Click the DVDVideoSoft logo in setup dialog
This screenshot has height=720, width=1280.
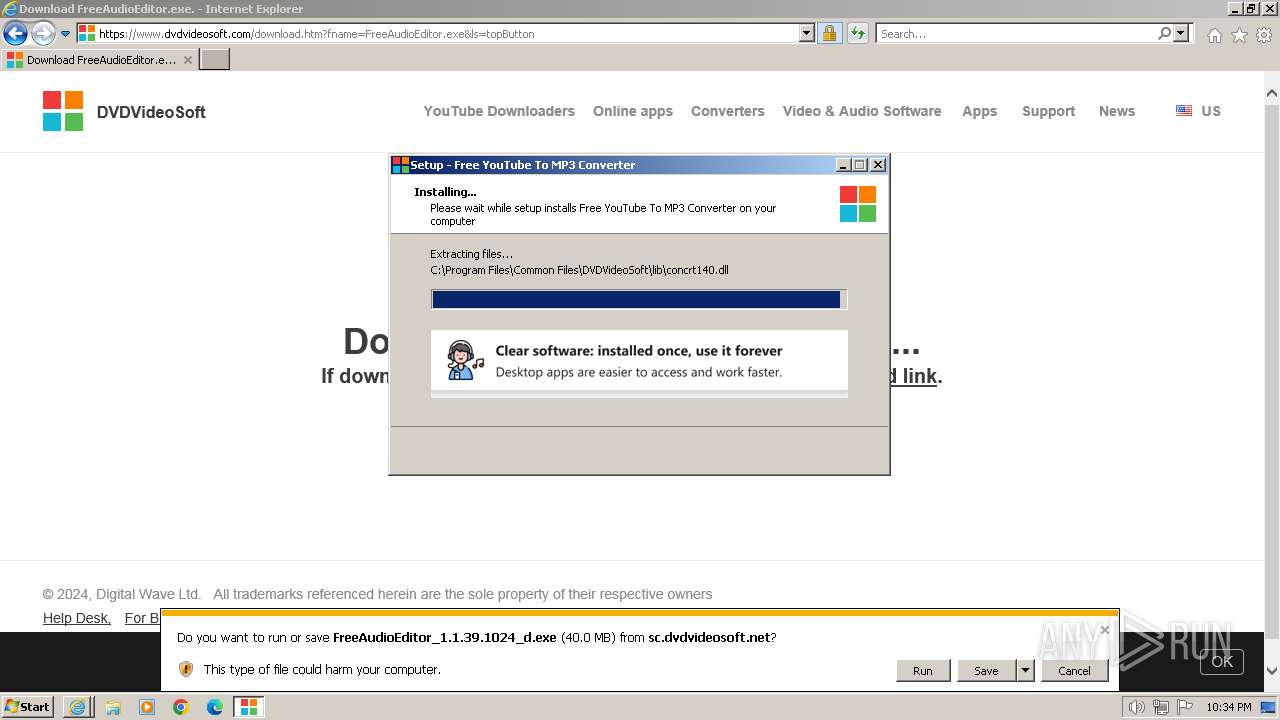[x=858, y=204]
